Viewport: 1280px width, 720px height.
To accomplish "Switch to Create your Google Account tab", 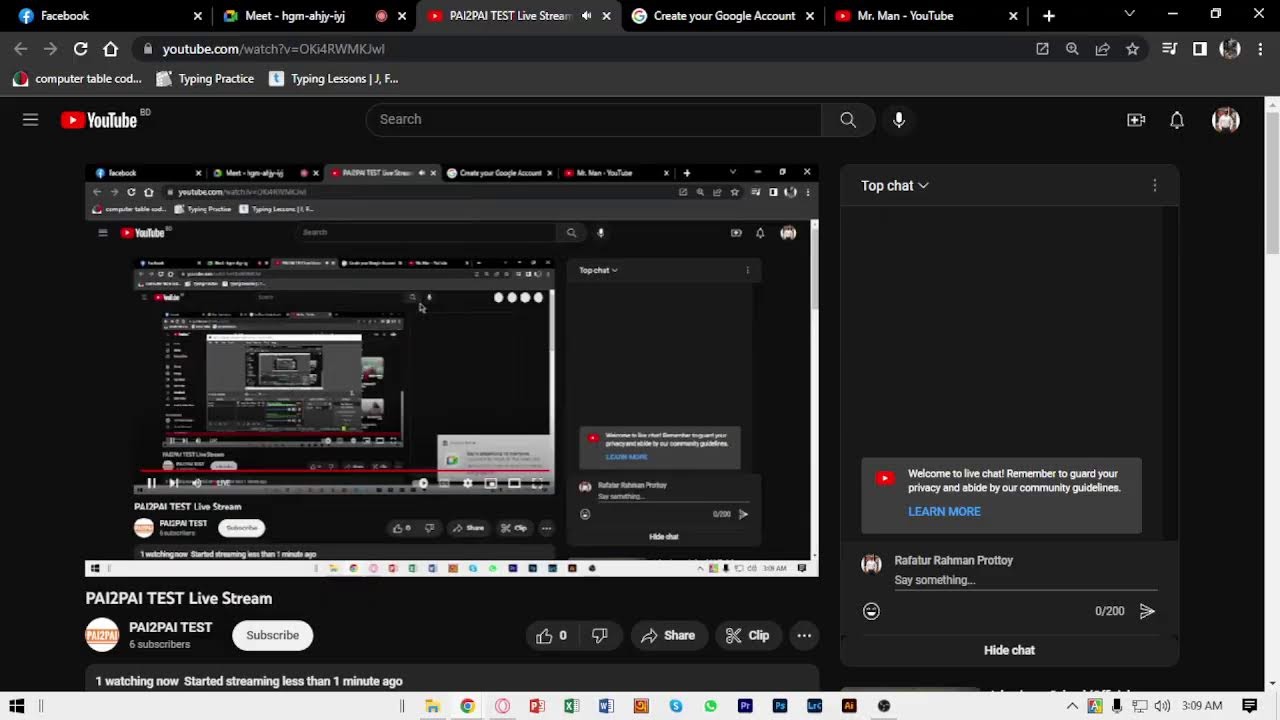I will pyautogui.click(x=722, y=16).
